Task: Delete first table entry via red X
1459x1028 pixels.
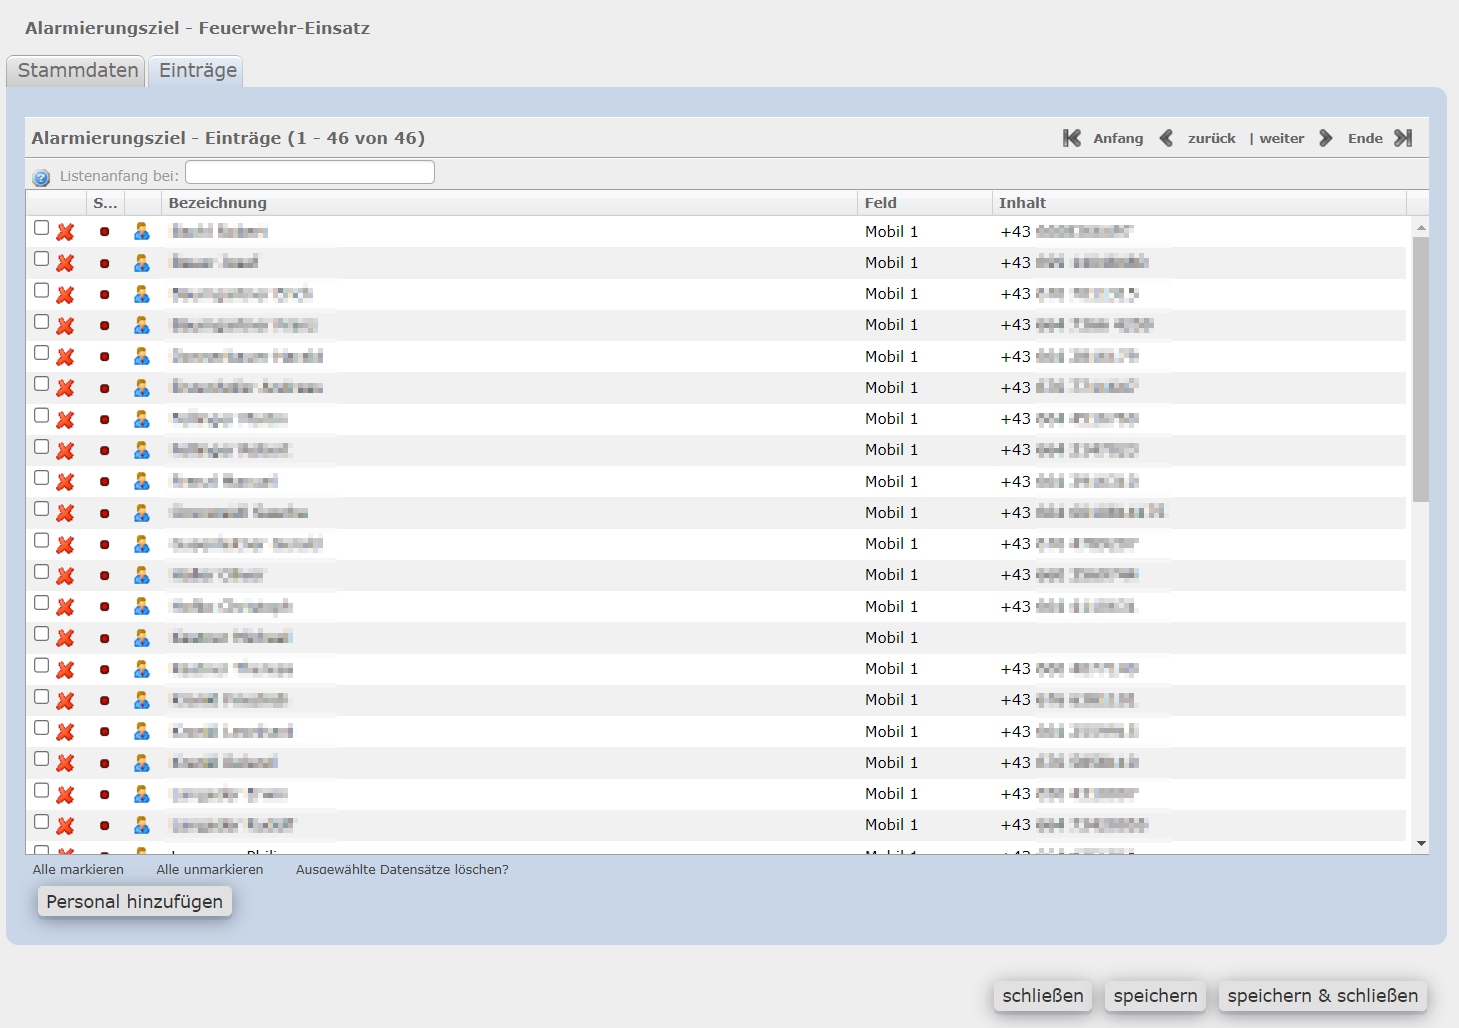Action: (x=65, y=232)
